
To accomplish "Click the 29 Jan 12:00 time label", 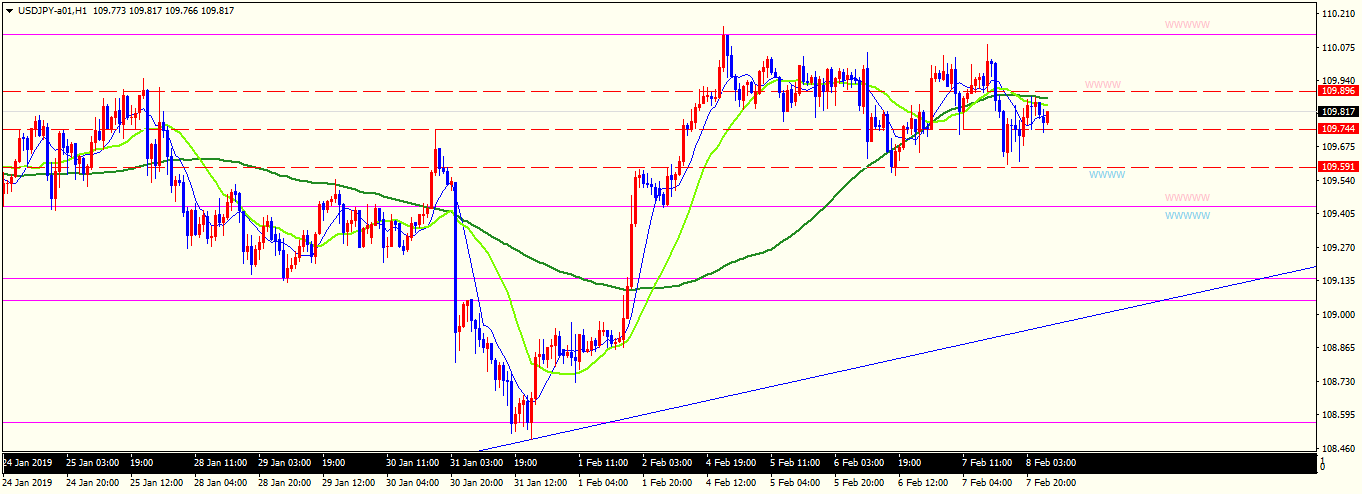I will point(348,482).
